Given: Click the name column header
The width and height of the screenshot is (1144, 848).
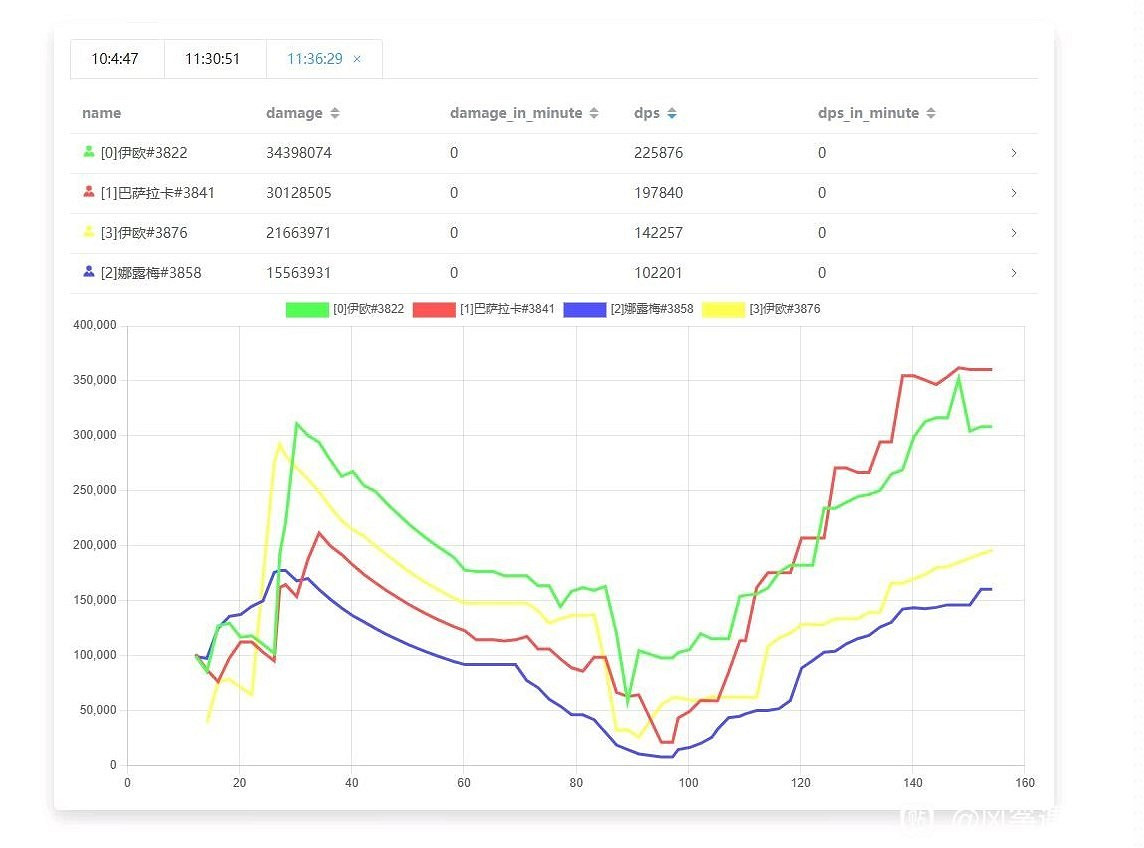Looking at the screenshot, I should coord(101,113).
